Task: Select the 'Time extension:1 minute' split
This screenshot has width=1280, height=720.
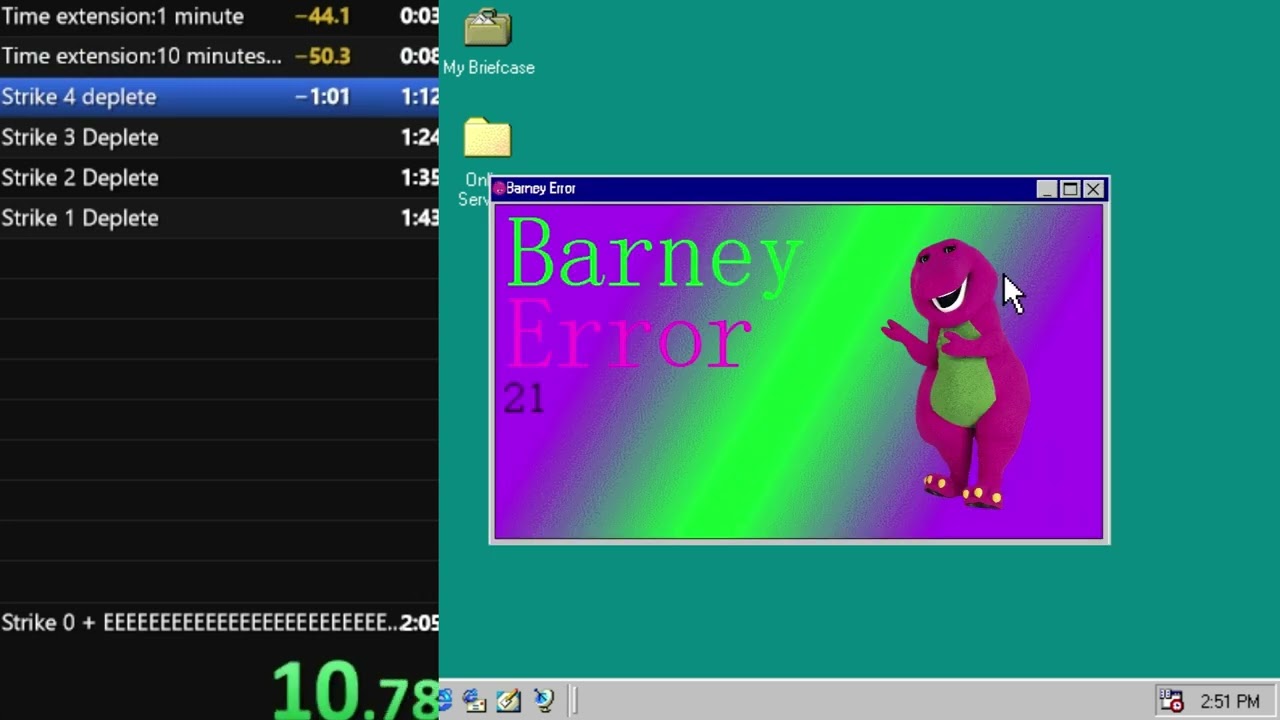Action: coord(219,17)
